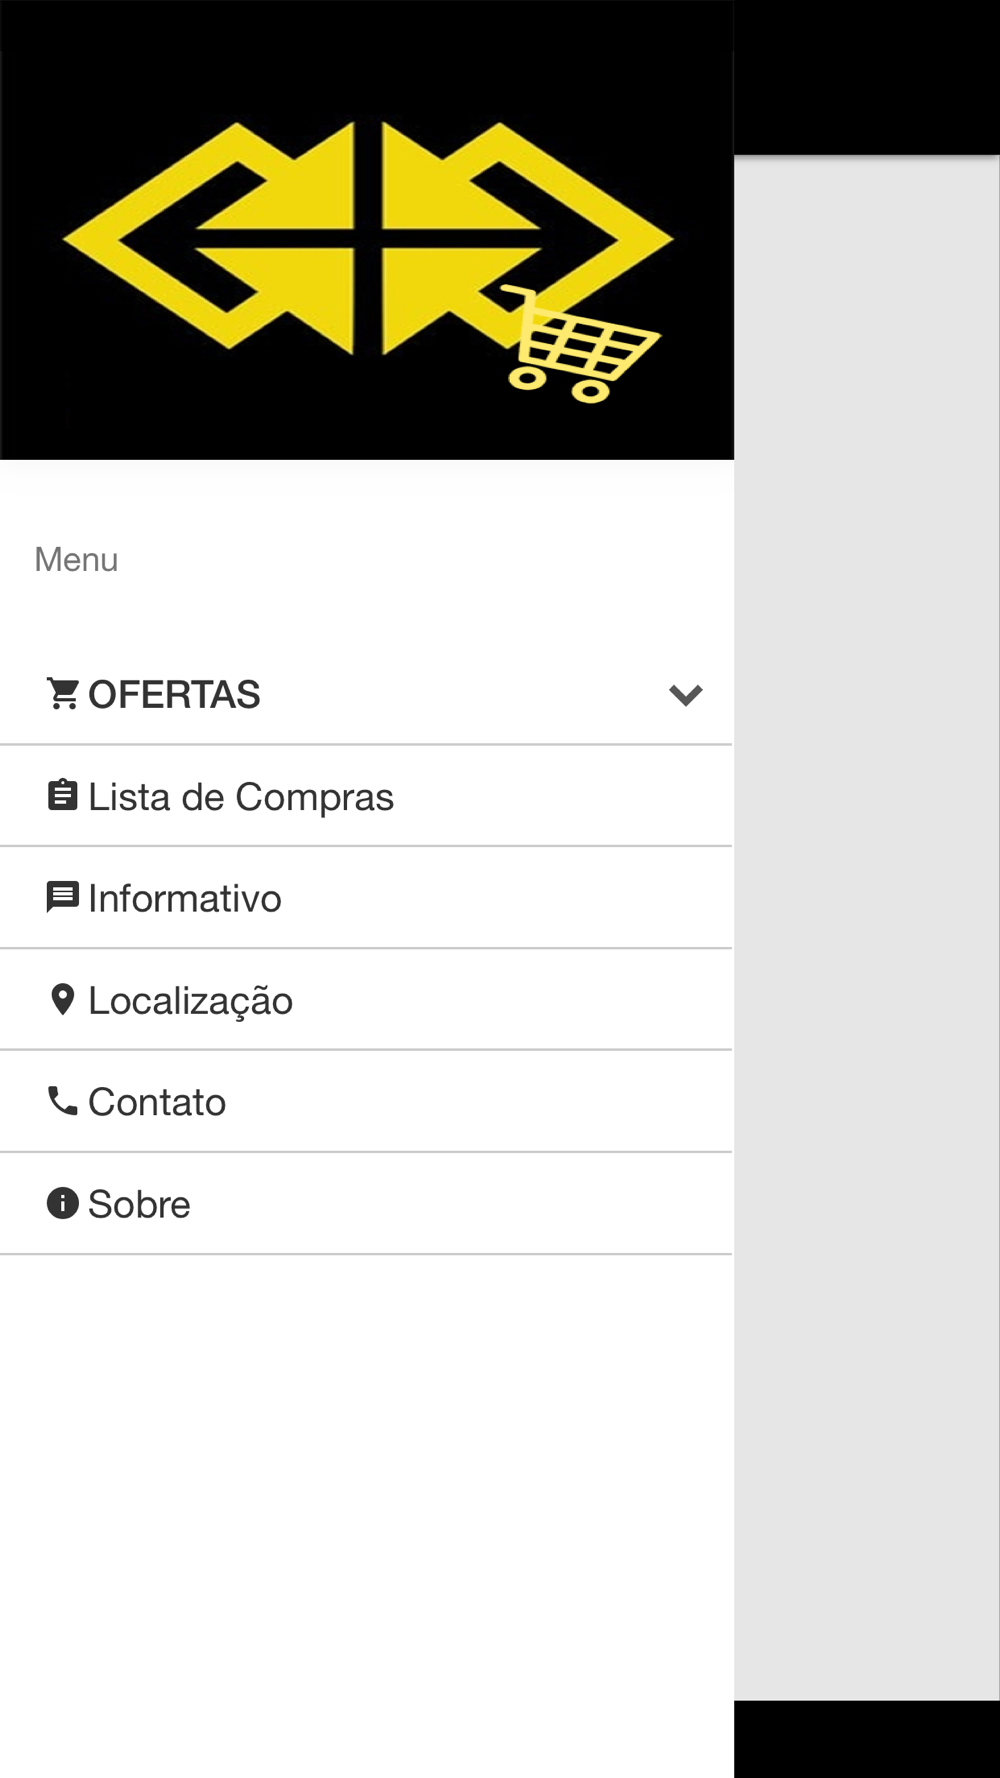Click the shopping cart icon beside OFERTAS
The height and width of the screenshot is (1778, 1000).
(x=63, y=694)
